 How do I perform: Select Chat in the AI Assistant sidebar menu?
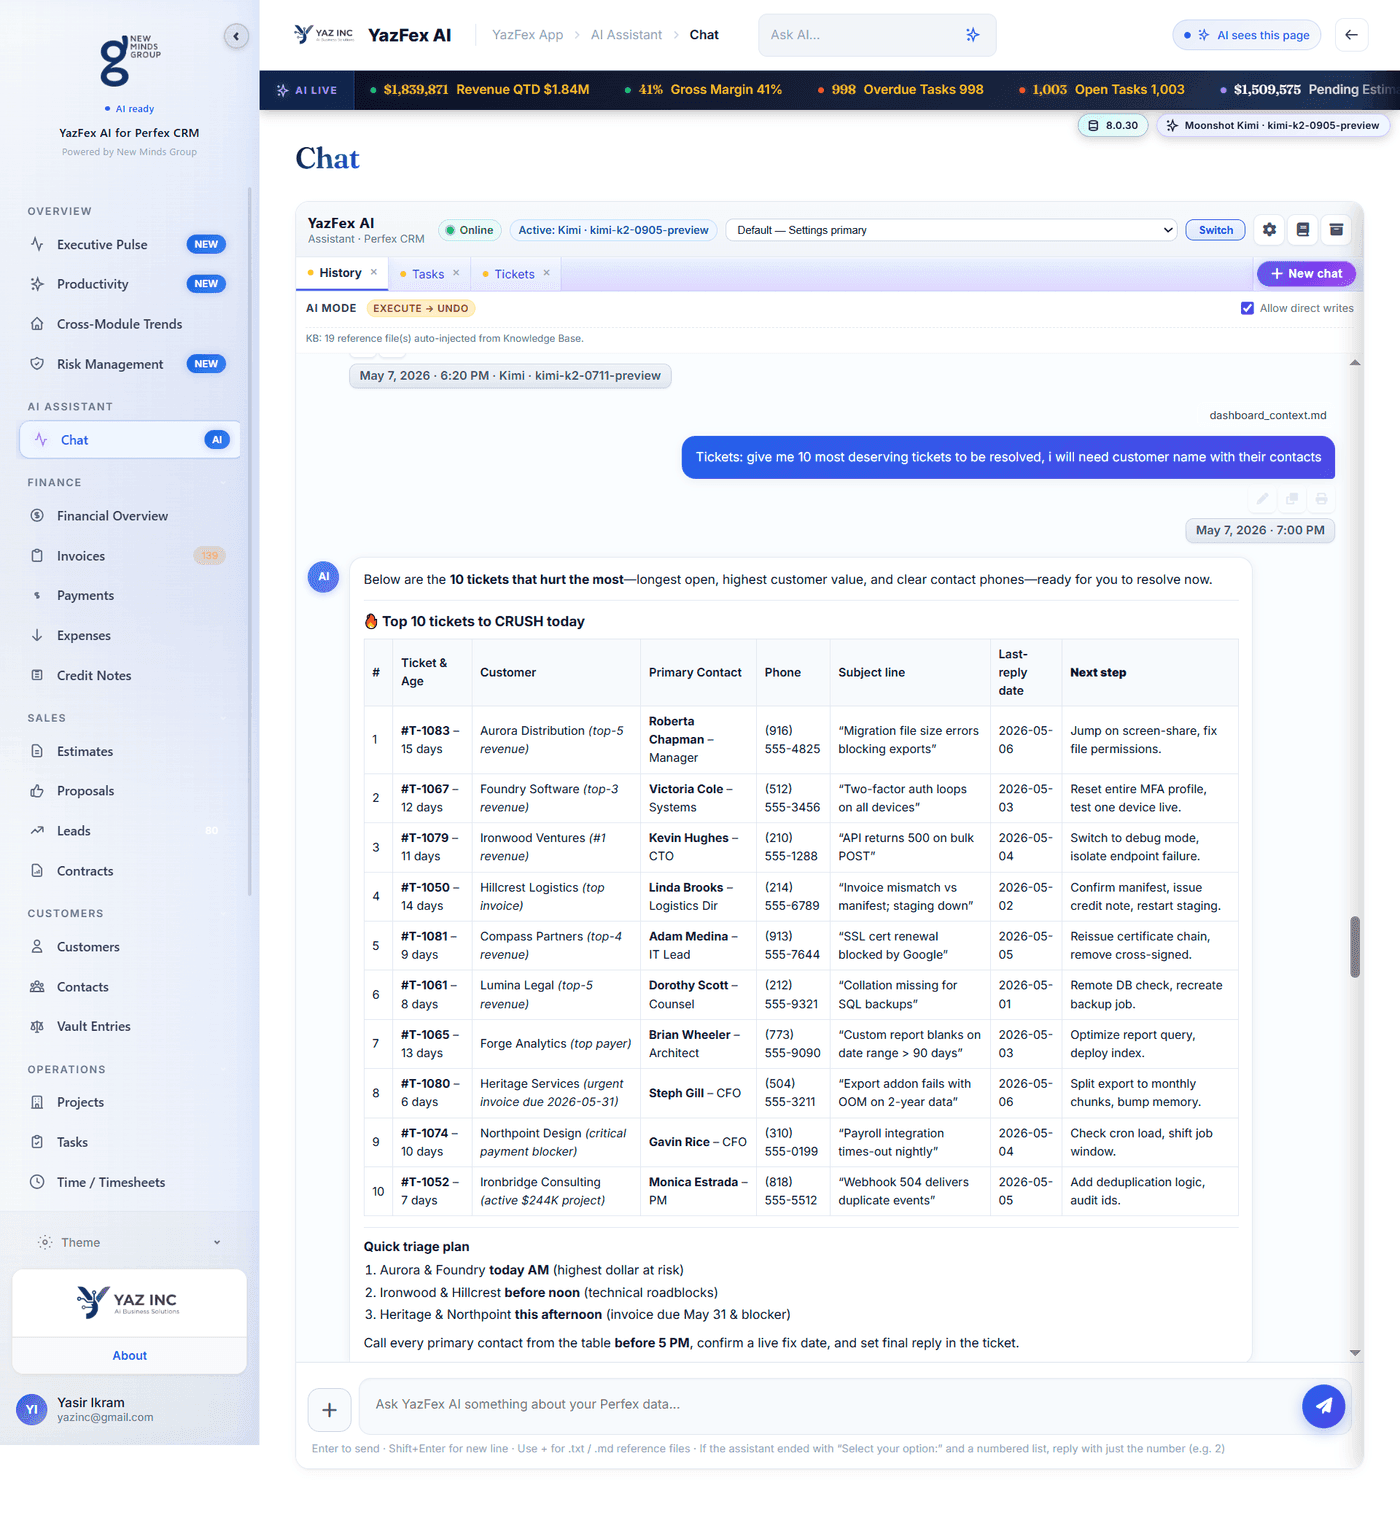coord(130,440)
